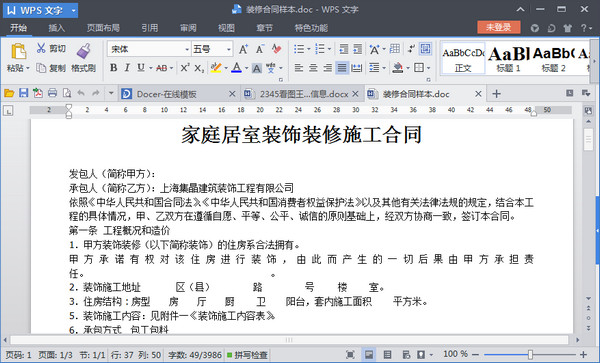Switch to web layout icon in status bar
This screenshot has width=600, height=363.
406,355
